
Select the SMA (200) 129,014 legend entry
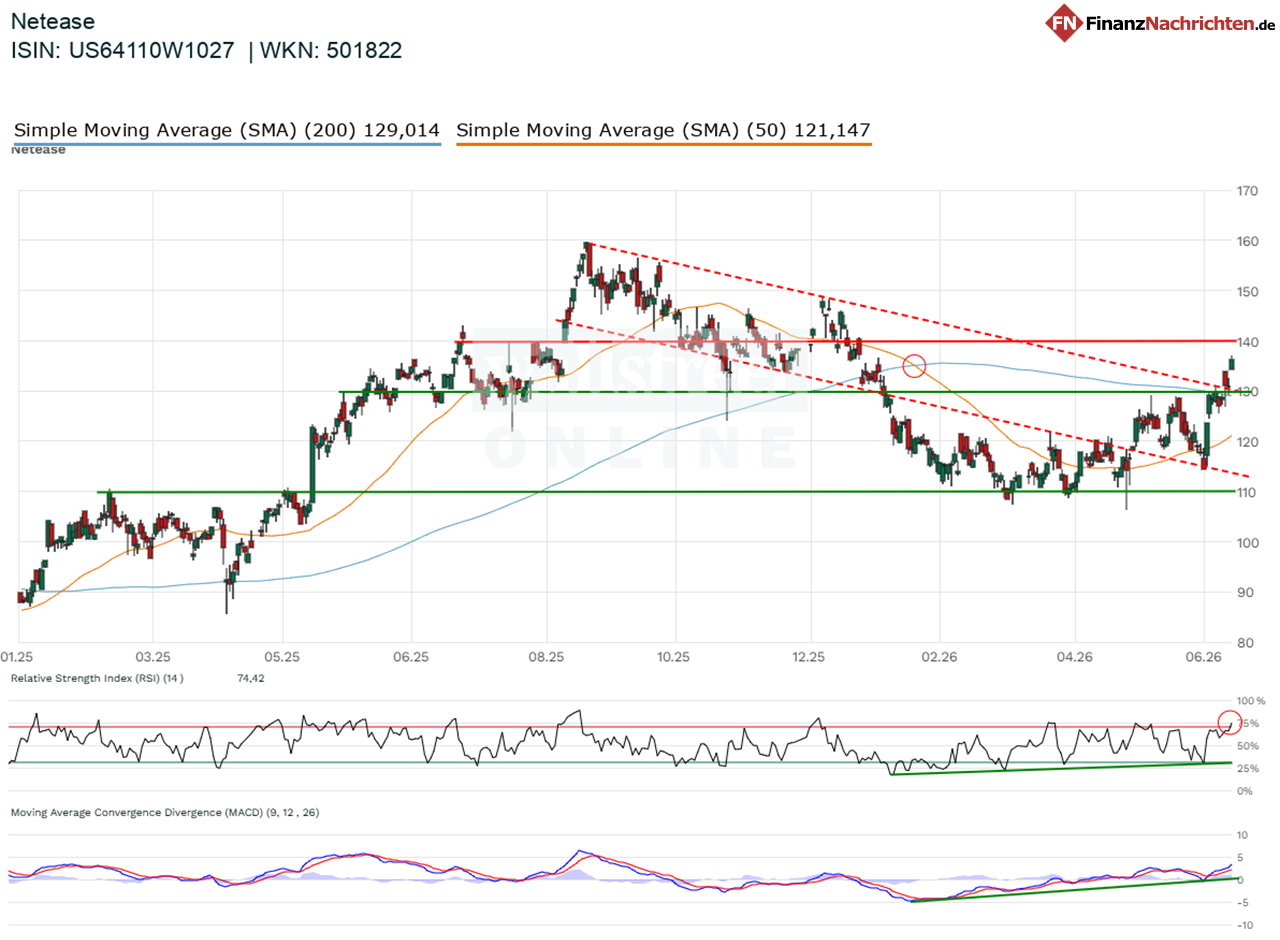(x=227, y=130)
